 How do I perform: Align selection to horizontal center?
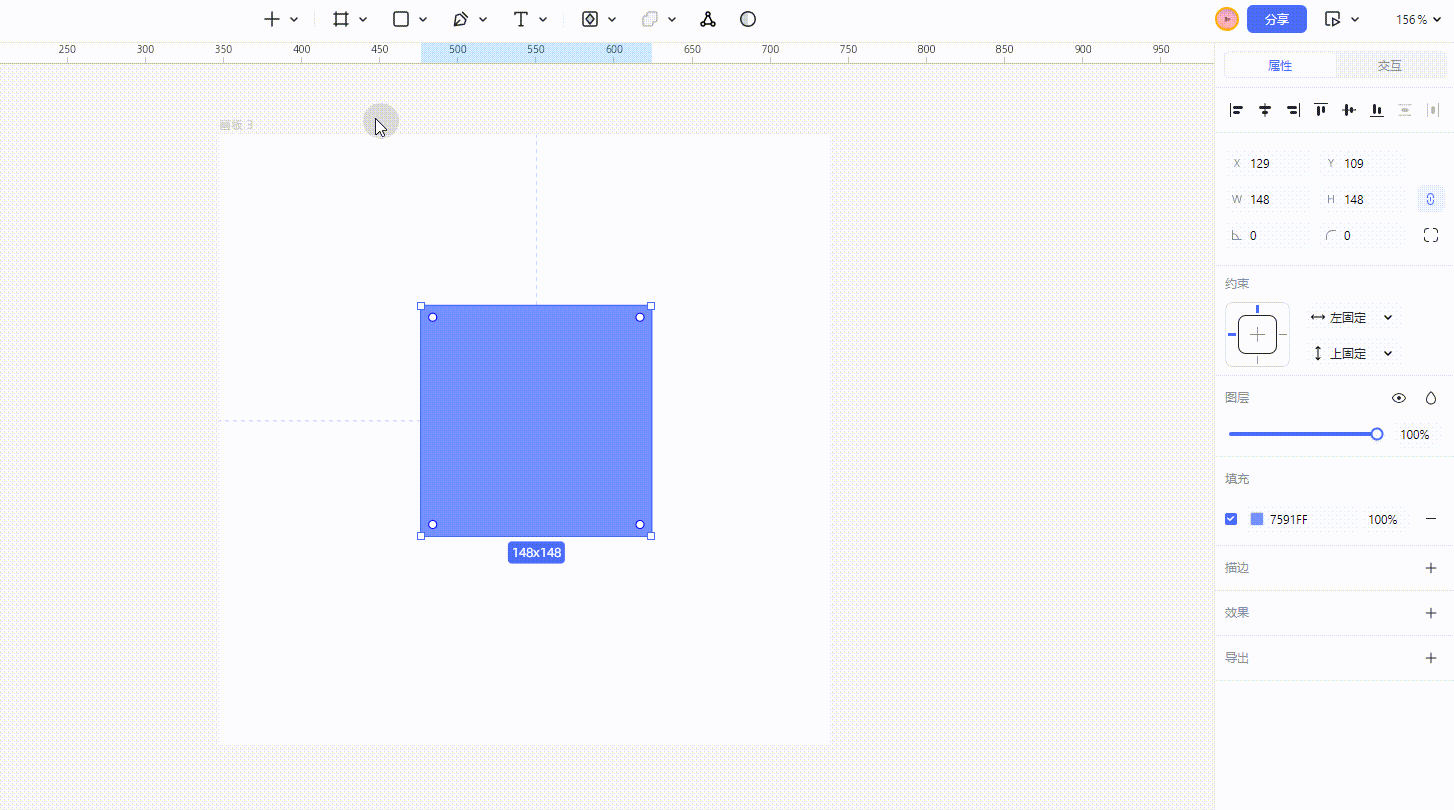(1265, 110)
